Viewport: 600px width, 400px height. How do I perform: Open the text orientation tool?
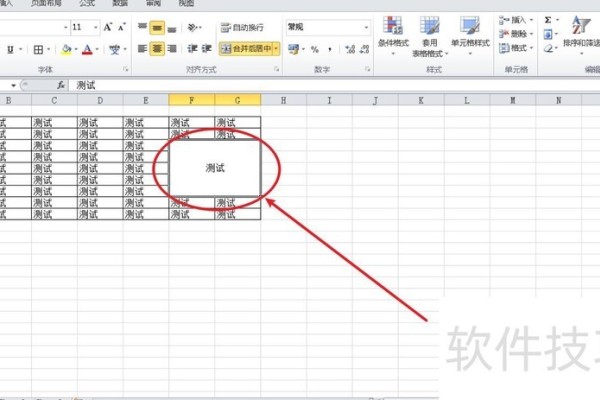(x=194, y=28)
